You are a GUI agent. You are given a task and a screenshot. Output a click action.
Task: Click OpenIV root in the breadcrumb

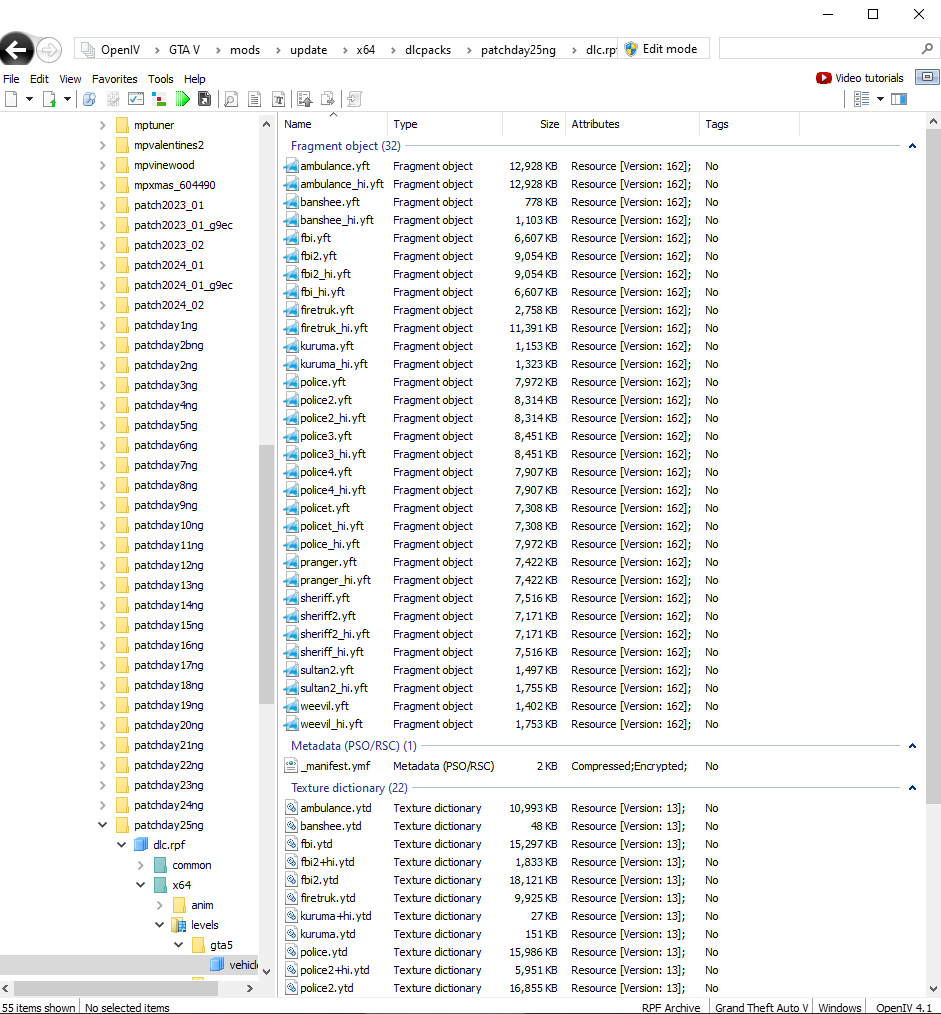tap(120, 50)
